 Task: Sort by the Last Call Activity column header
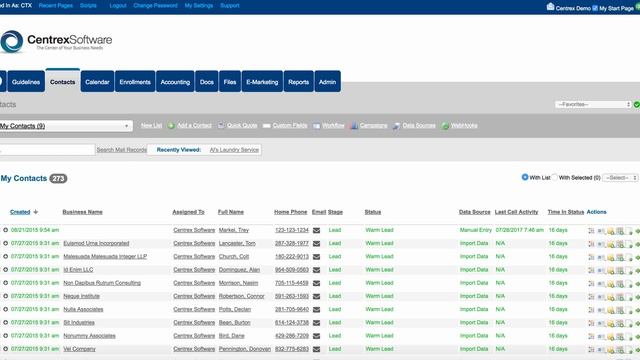(x=516, y=212)
